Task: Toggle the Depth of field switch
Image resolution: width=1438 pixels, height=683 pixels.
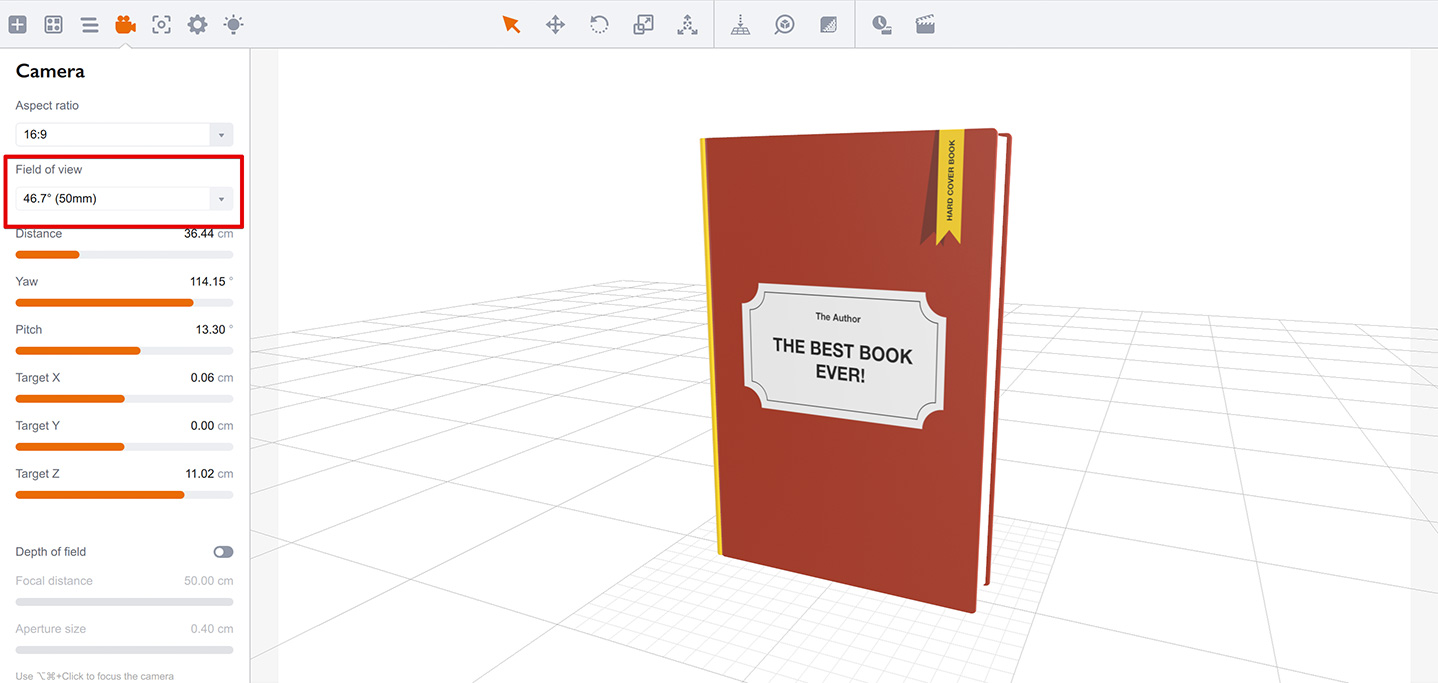Action: click(x=223, y=552)
